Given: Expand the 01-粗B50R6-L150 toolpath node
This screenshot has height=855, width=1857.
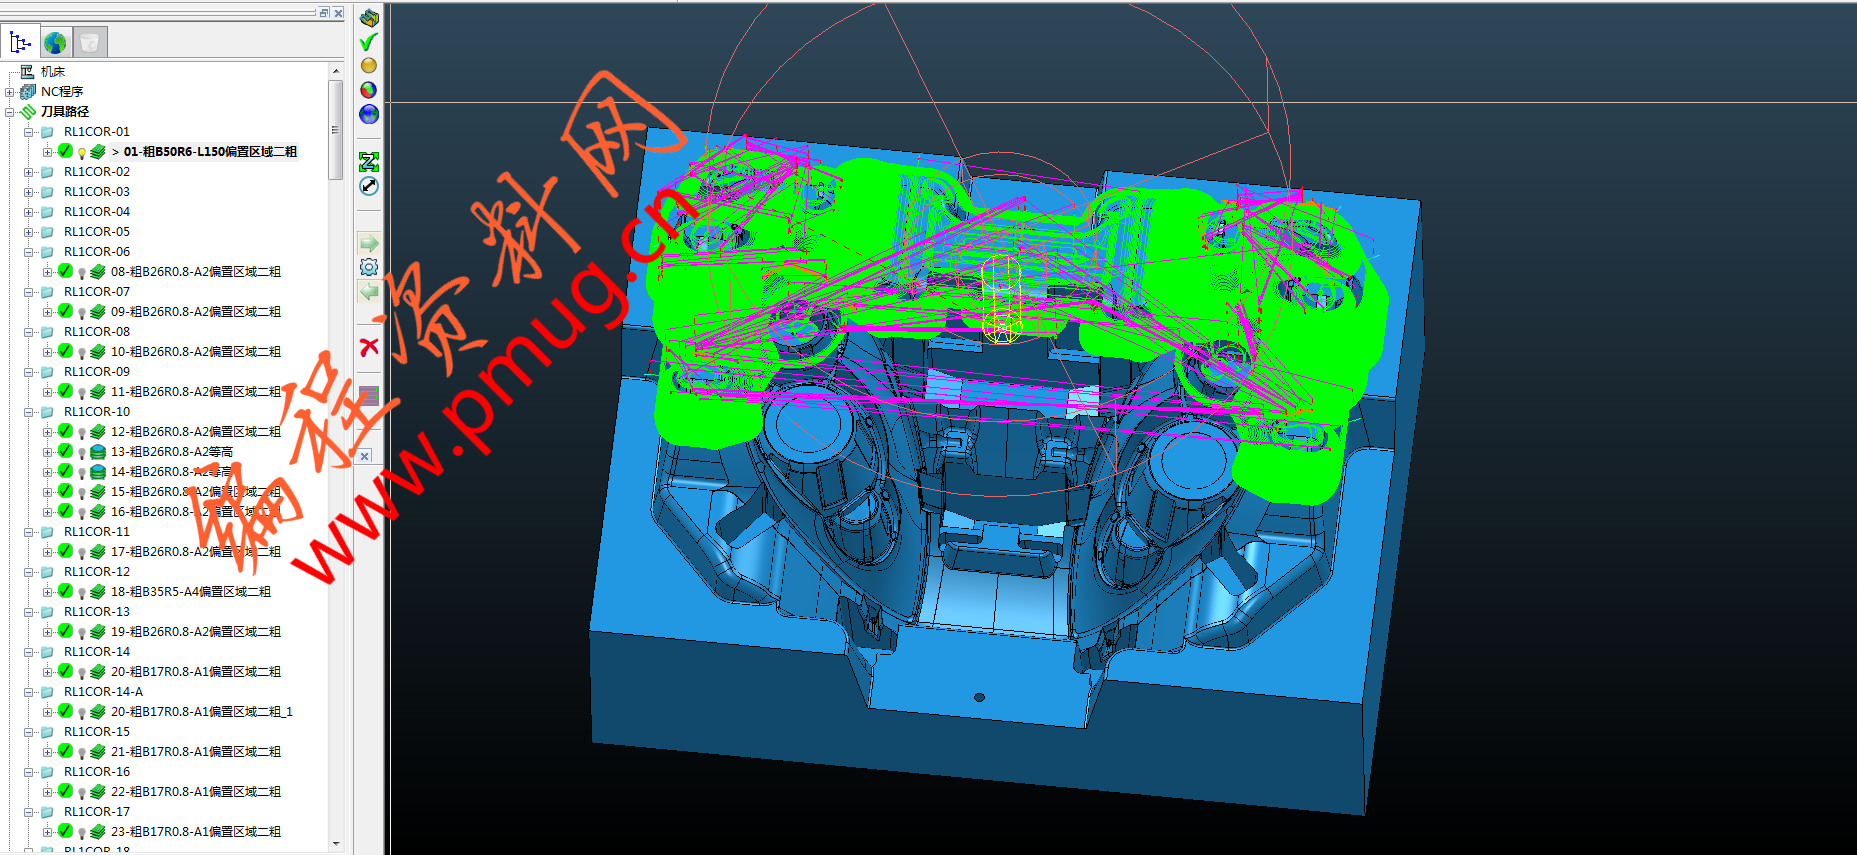Looking at the screenshot, I should (47, 152).
